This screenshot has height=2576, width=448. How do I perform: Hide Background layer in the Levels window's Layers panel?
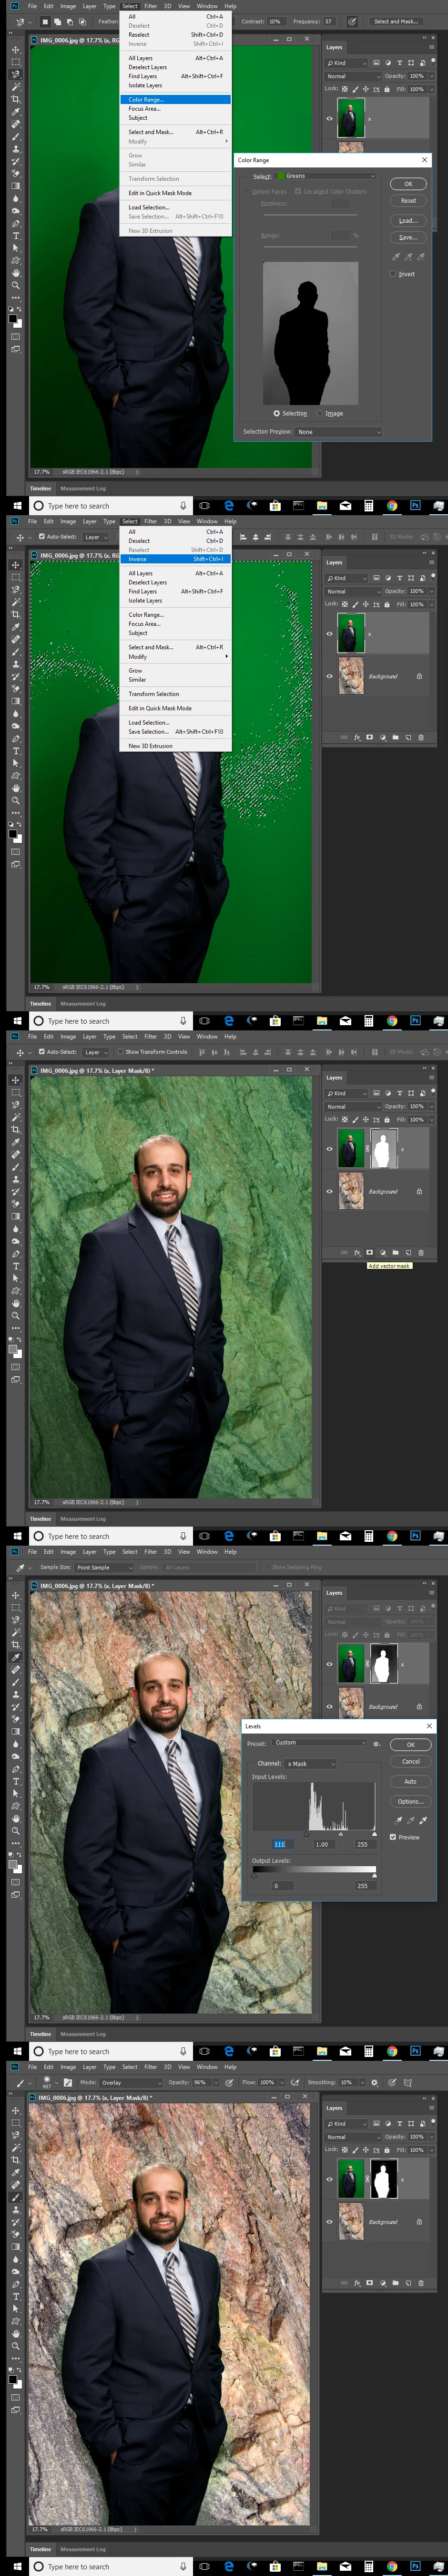click(x=330, y=1707)
